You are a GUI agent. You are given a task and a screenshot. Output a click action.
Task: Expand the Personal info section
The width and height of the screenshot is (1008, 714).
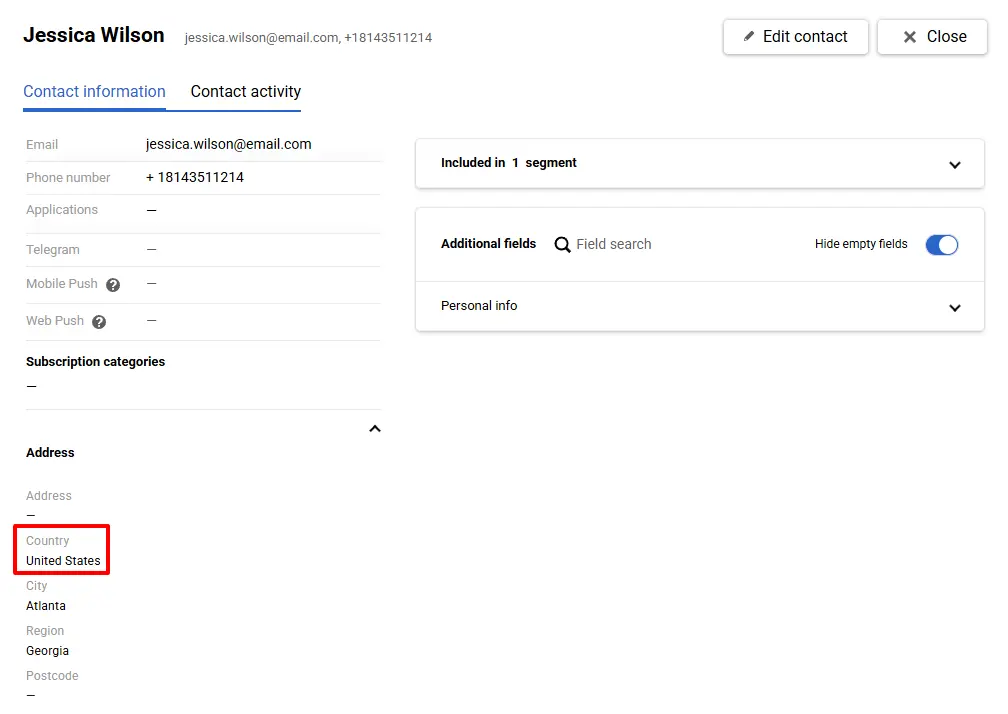point(954,307)
